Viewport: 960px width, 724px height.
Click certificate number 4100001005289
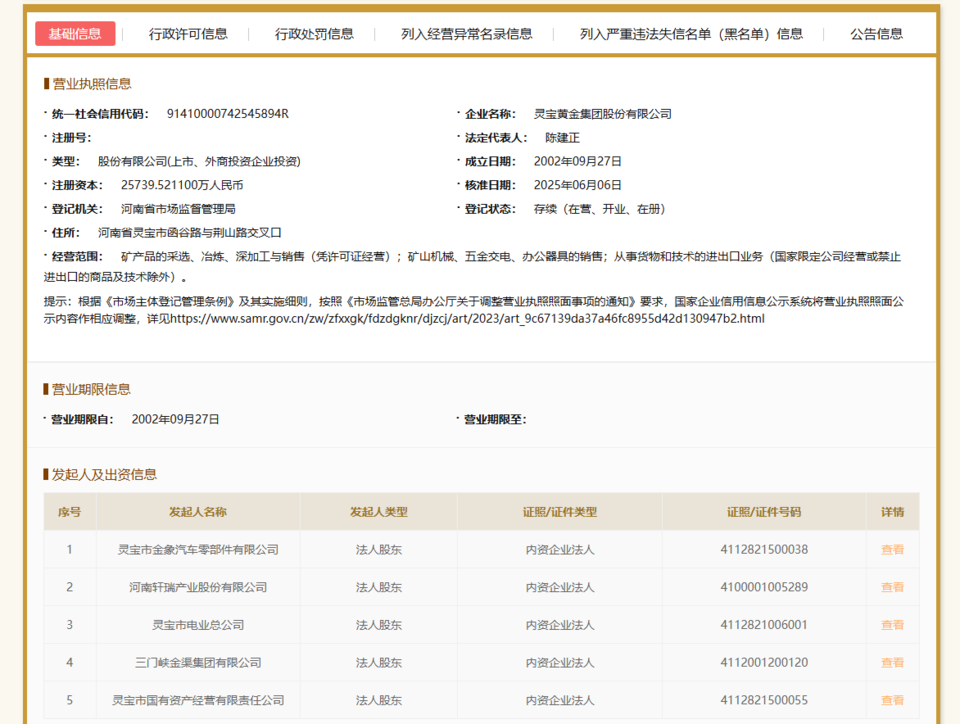click(x=764, y=588)
